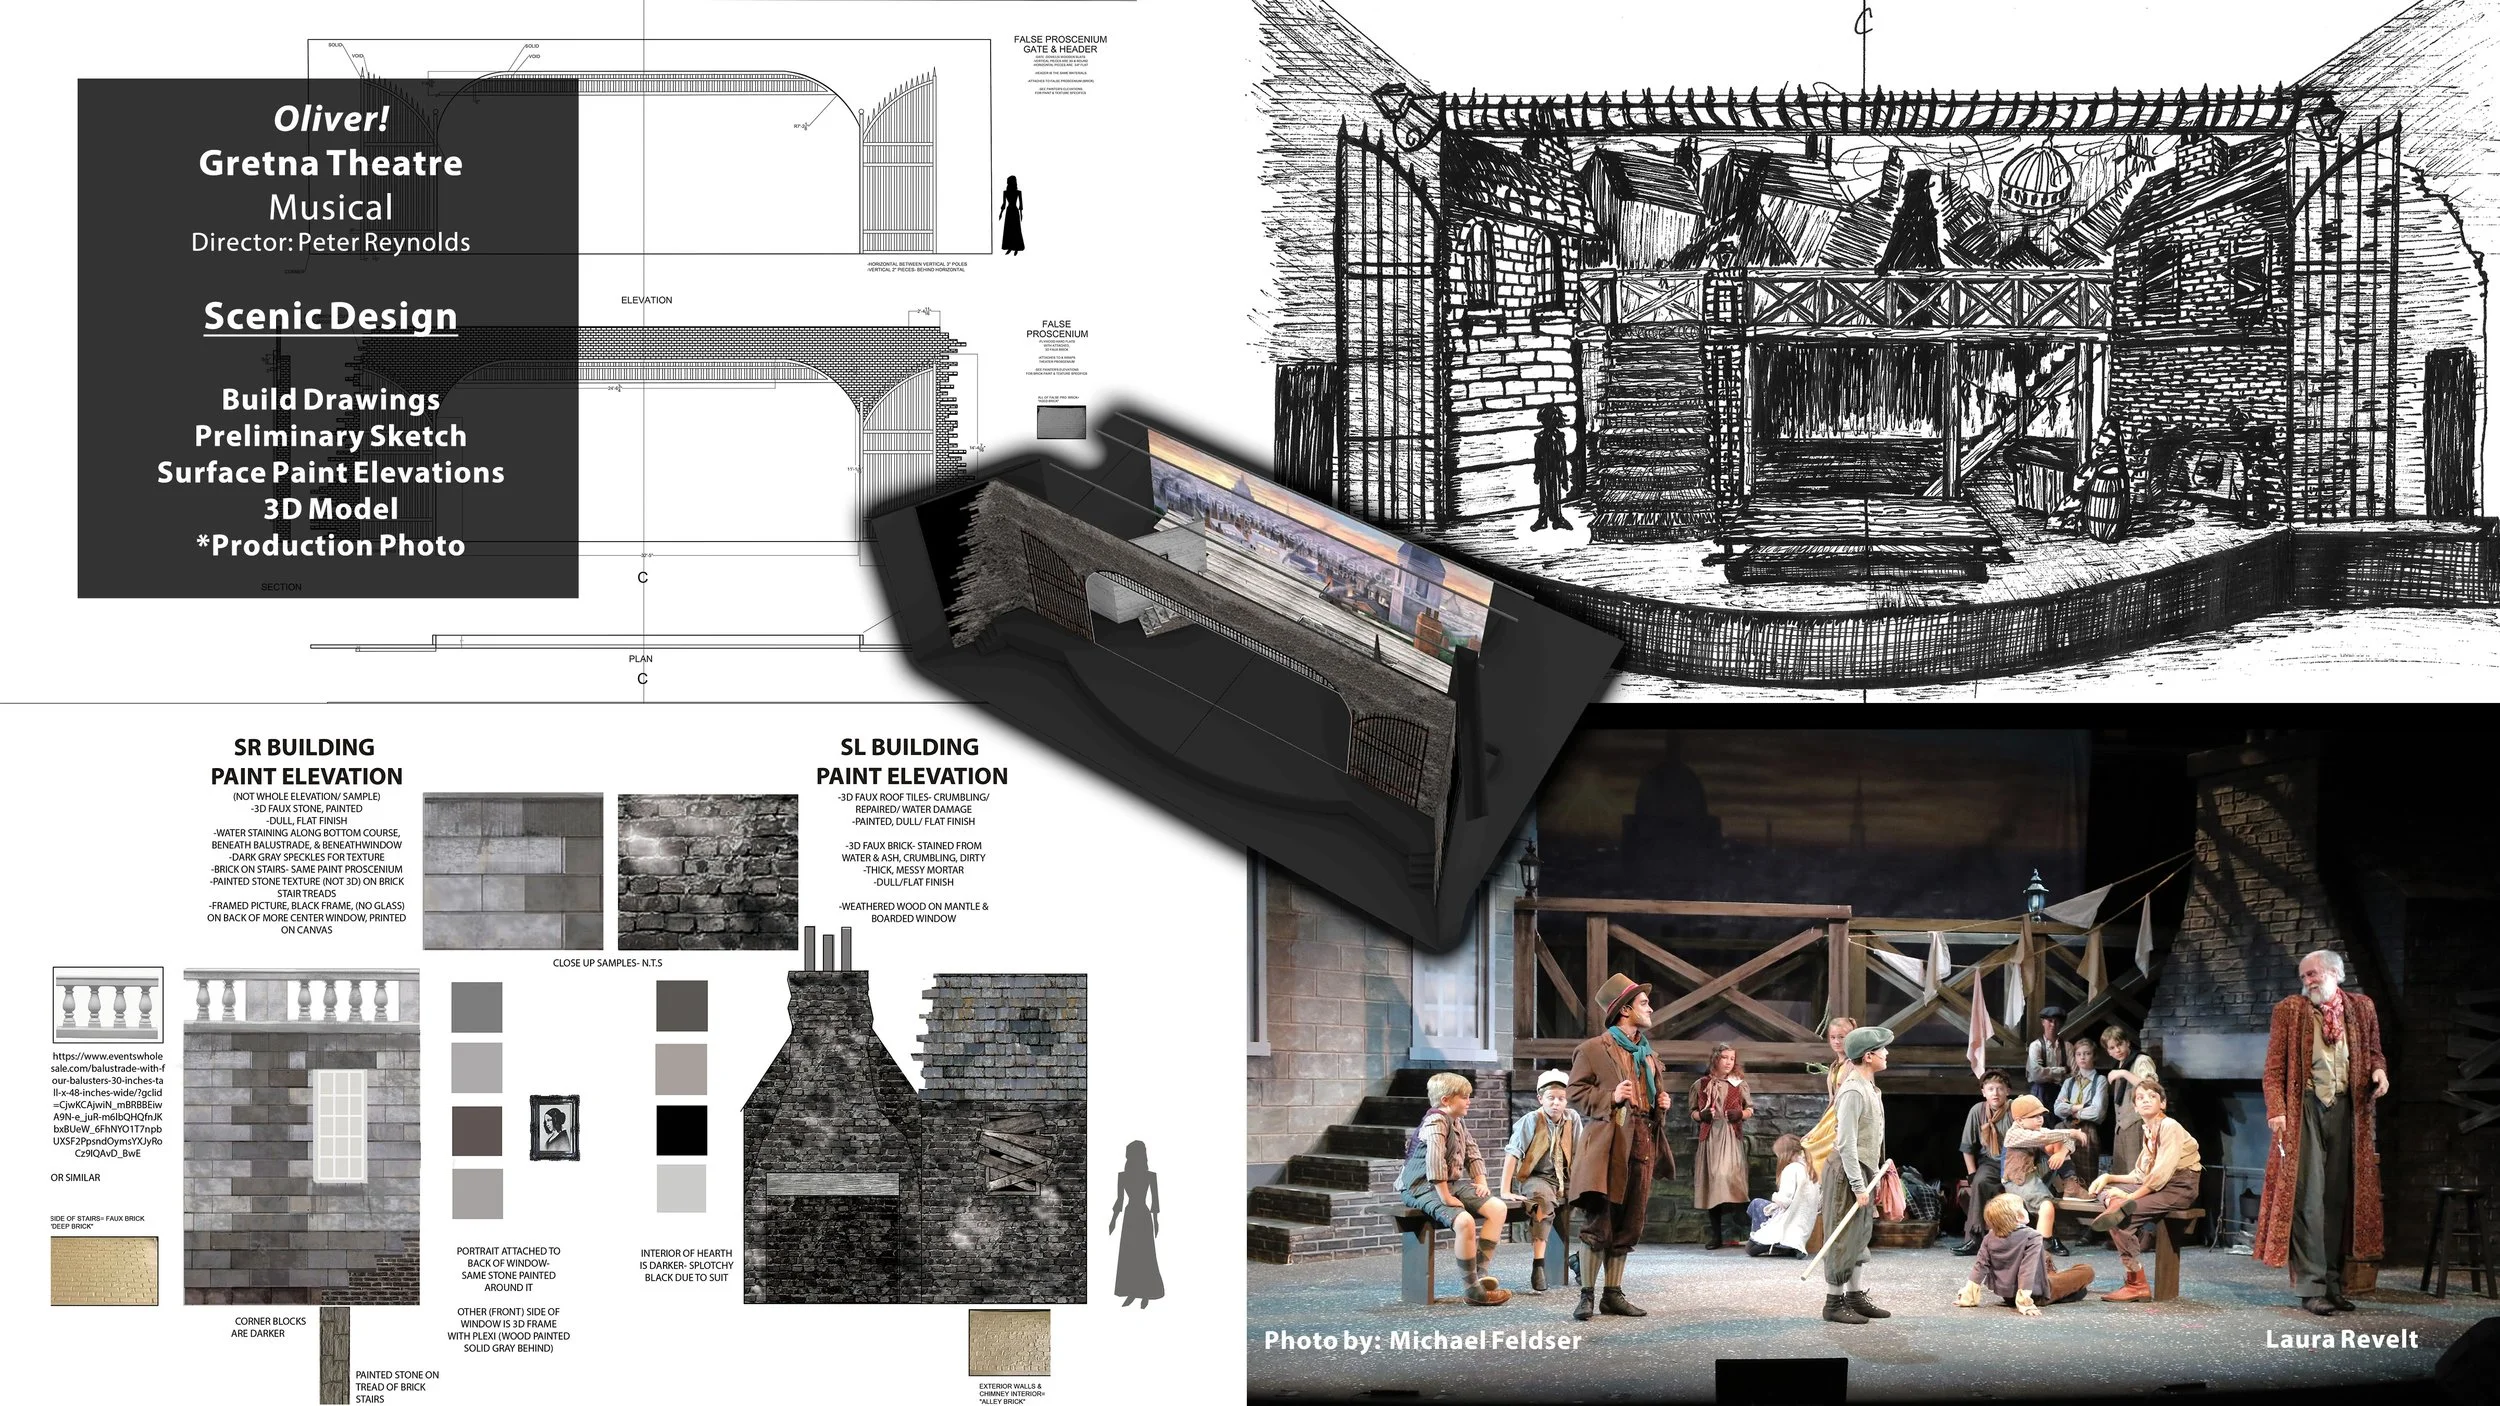The height and width of the screenshot is (1406, 2500).
Task: Select "Director: Peter Reynolds" credit line
Action: (330, 242)
